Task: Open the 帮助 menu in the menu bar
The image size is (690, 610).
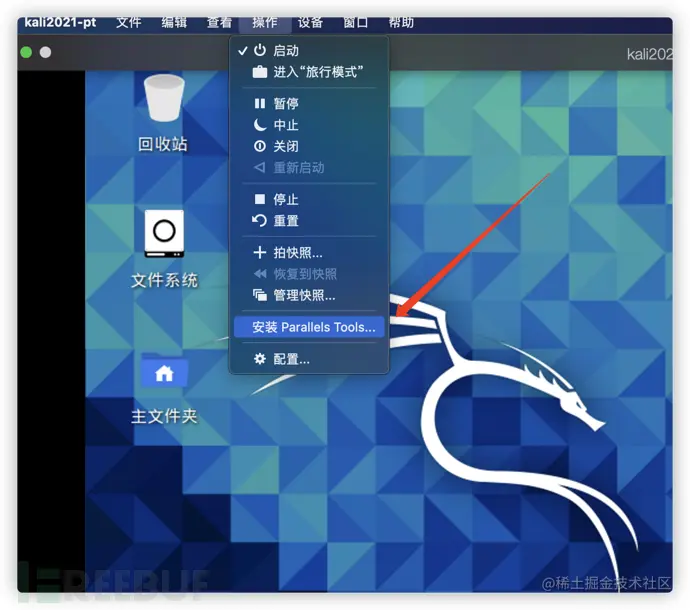Action: click(401, 22)
